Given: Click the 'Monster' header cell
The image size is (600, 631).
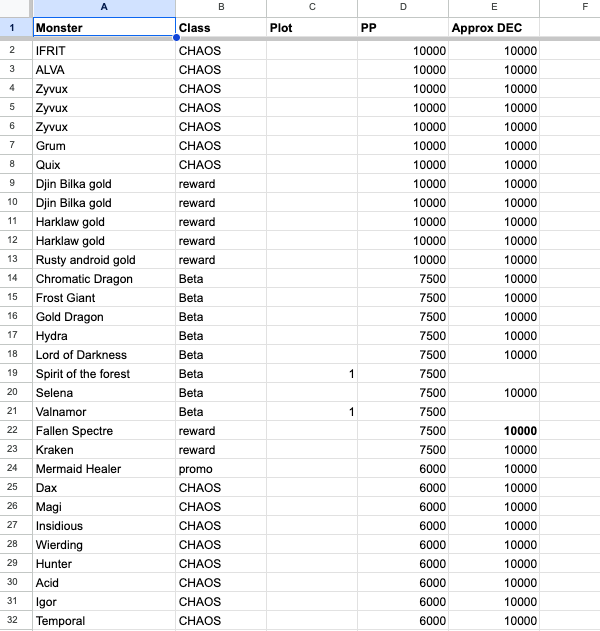Looking at the screenshot, I should point(104,28).
